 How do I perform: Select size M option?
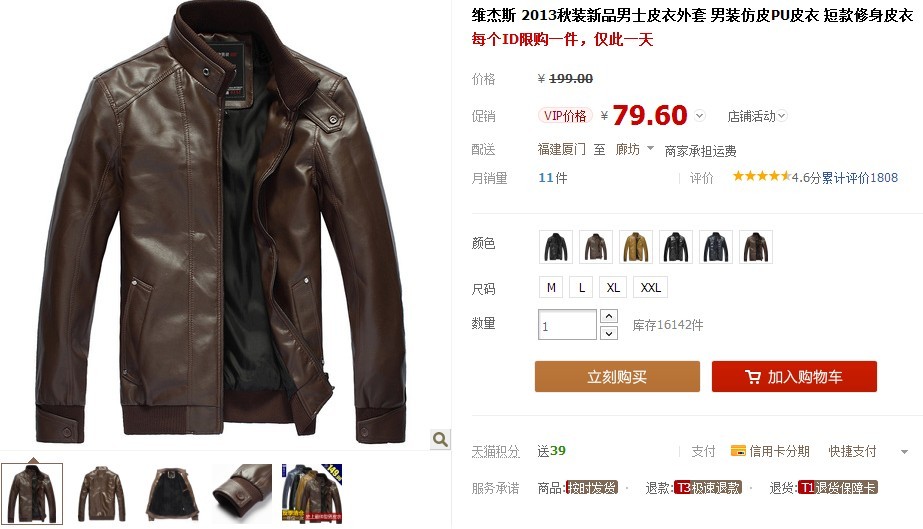[551, 287]
